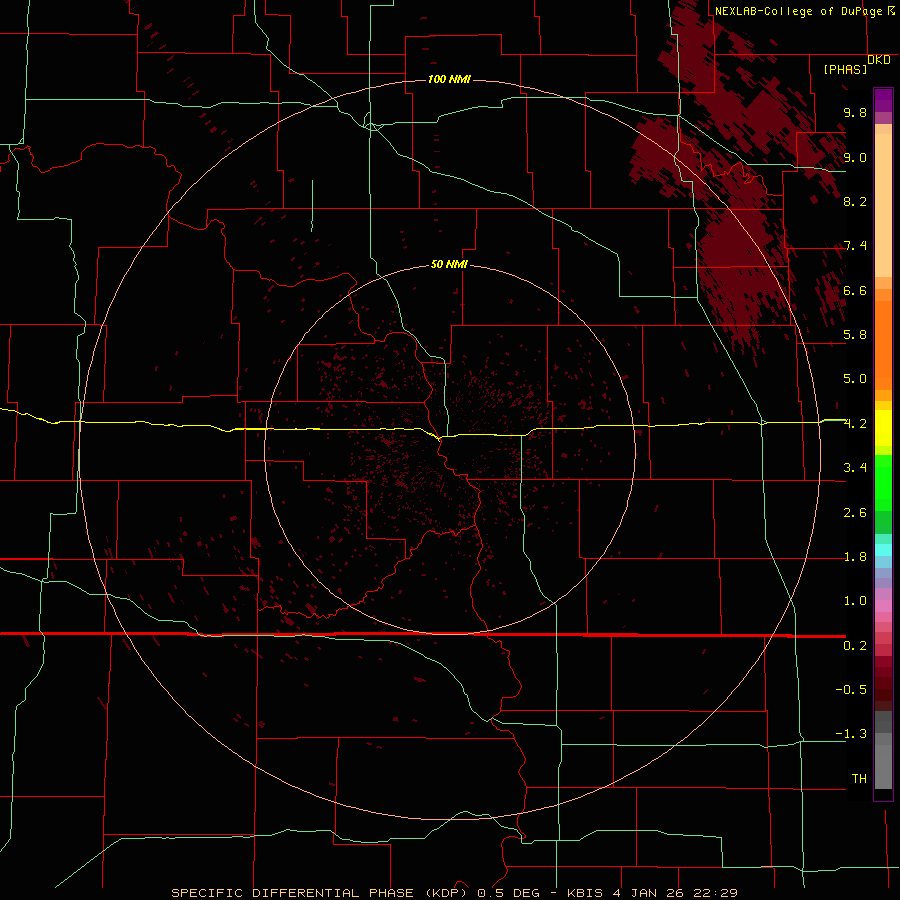Click the 3.4 value on the color scale
900x900 pixels.
click(x=855, y=468)
